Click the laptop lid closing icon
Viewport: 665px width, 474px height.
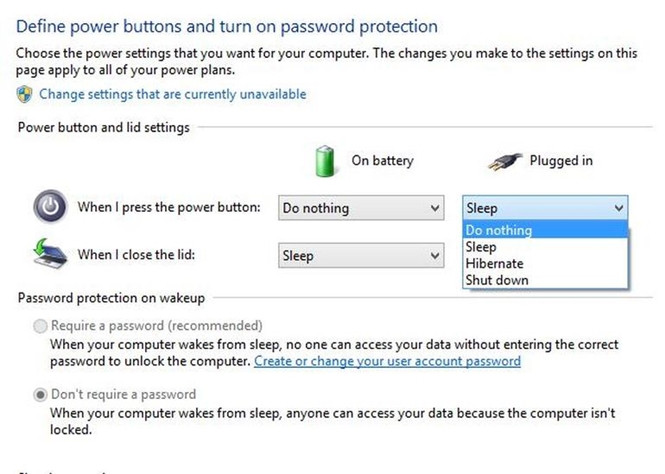pyautogui.click(x=50, y=254)
